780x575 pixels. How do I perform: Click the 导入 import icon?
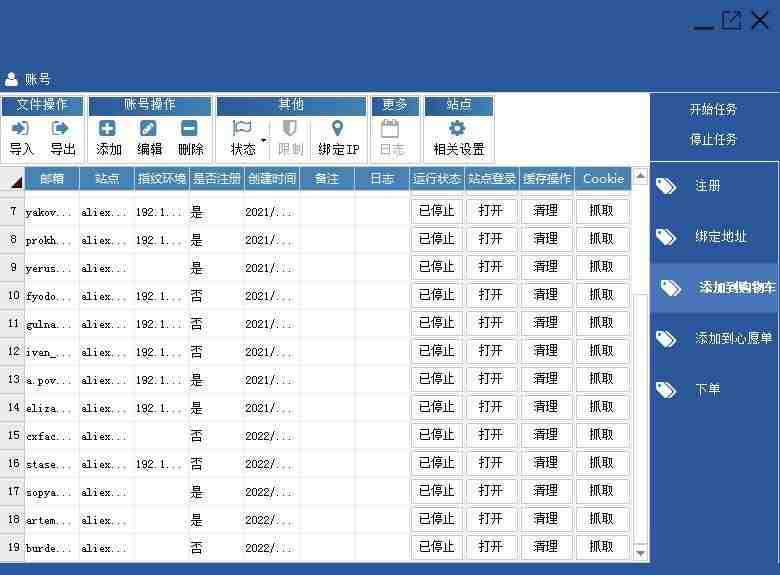tap(20, 129)
